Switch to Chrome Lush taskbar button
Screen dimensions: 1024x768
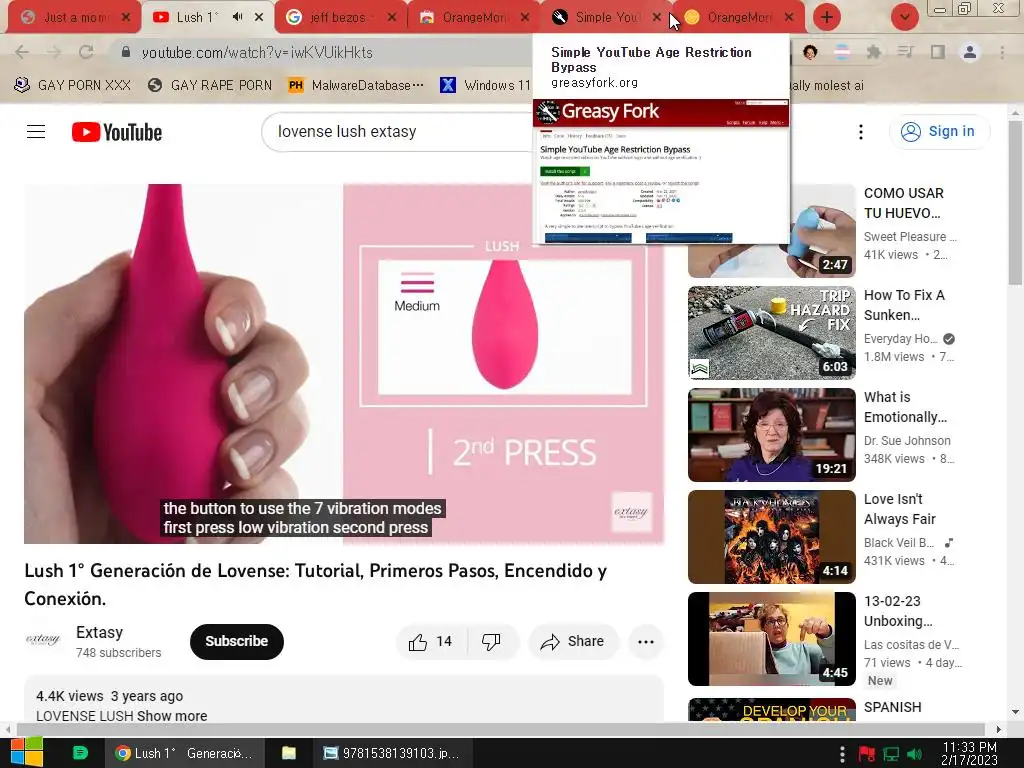[185, 753]
